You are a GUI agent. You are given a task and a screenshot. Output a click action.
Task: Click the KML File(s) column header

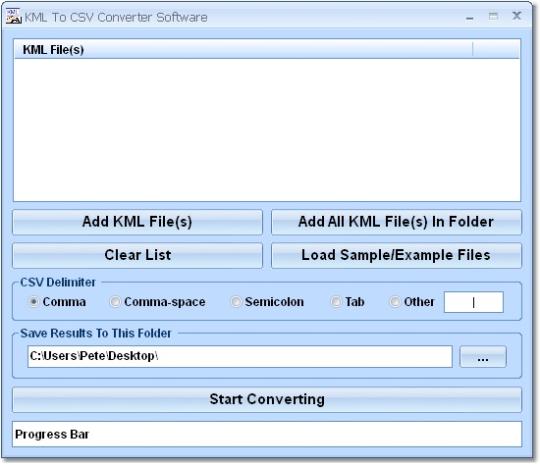[x=243, y=49]
